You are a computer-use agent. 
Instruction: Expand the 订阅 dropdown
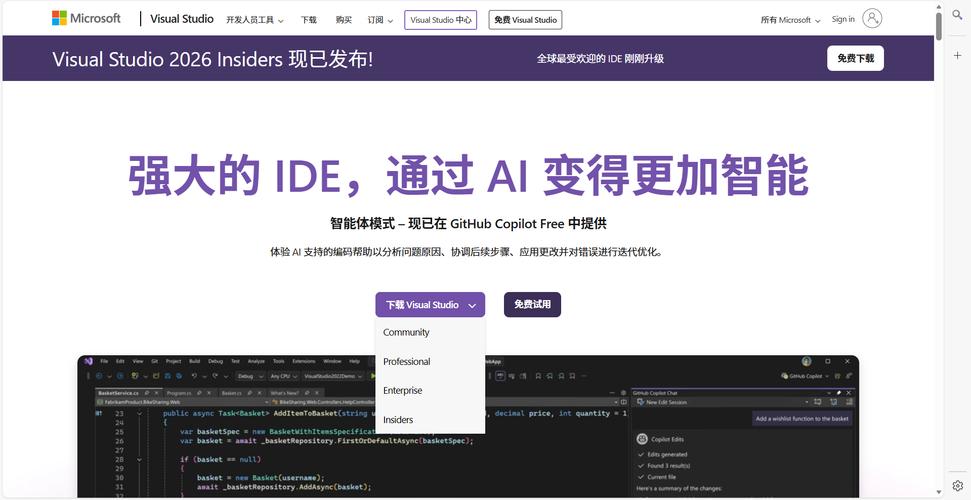(x=380, y=20)
